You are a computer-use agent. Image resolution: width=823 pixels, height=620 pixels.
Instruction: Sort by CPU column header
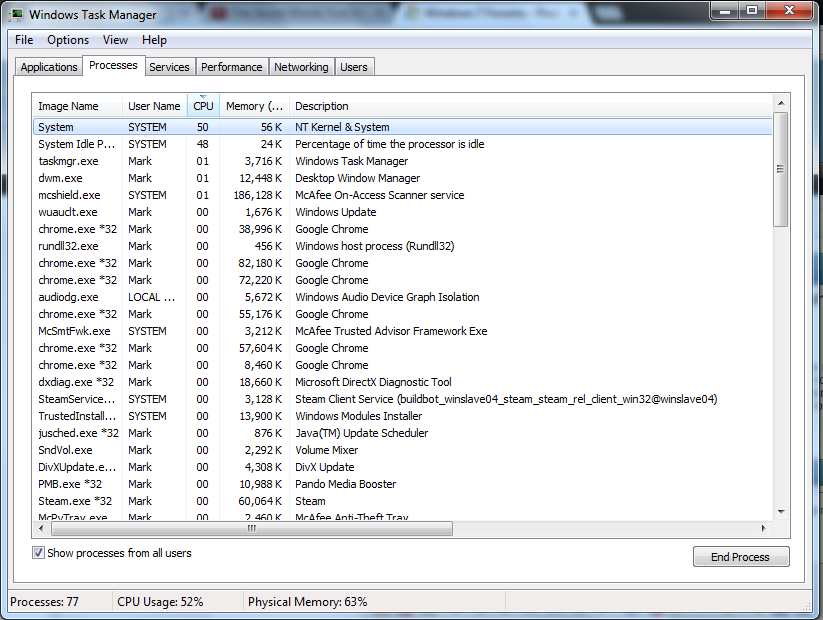203,106
